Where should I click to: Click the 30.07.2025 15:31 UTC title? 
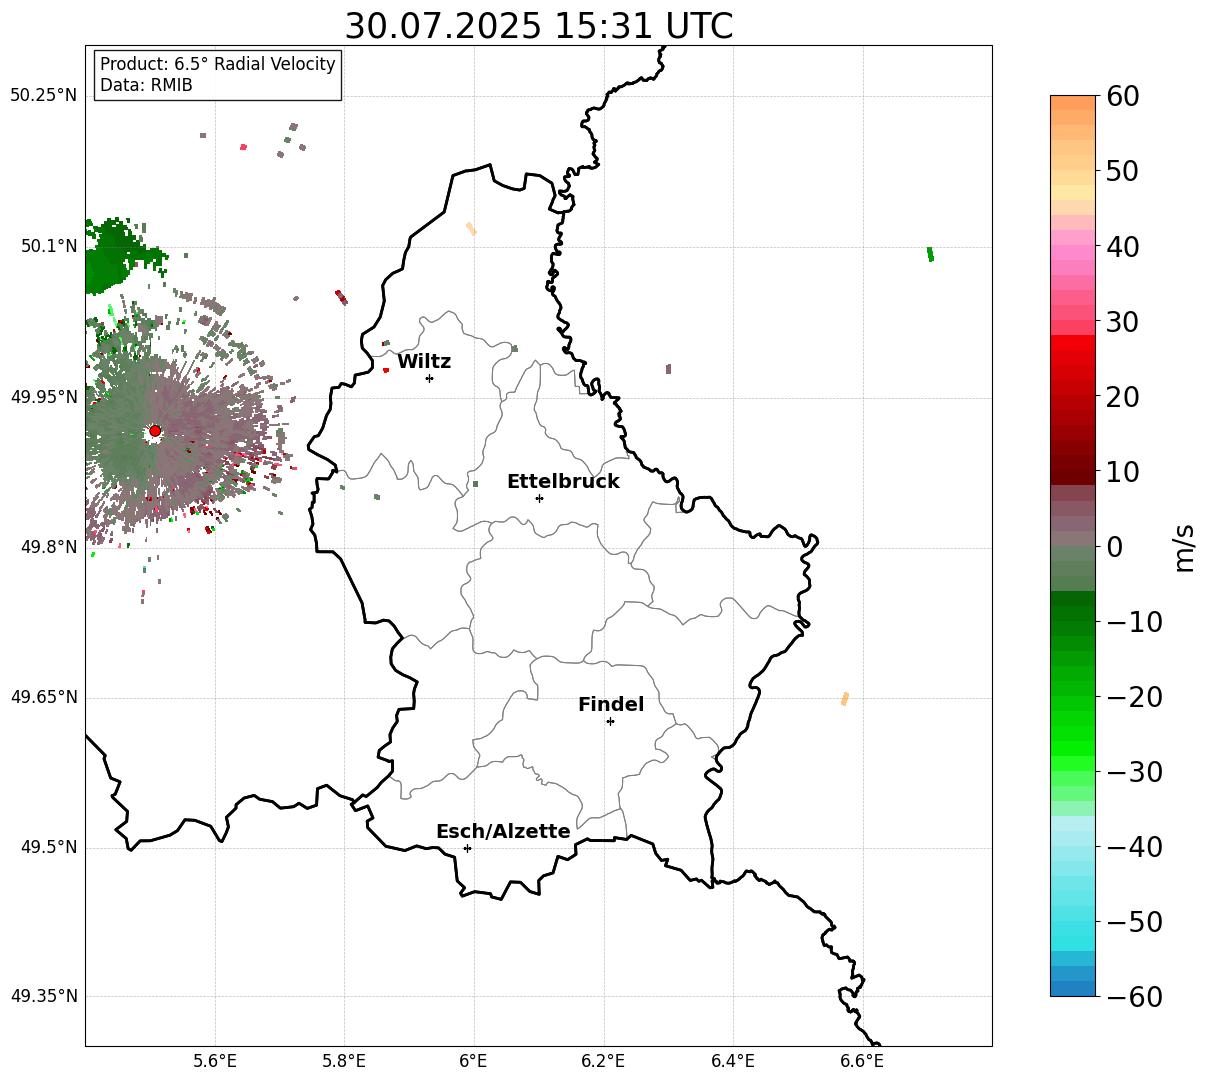point(538,26)
